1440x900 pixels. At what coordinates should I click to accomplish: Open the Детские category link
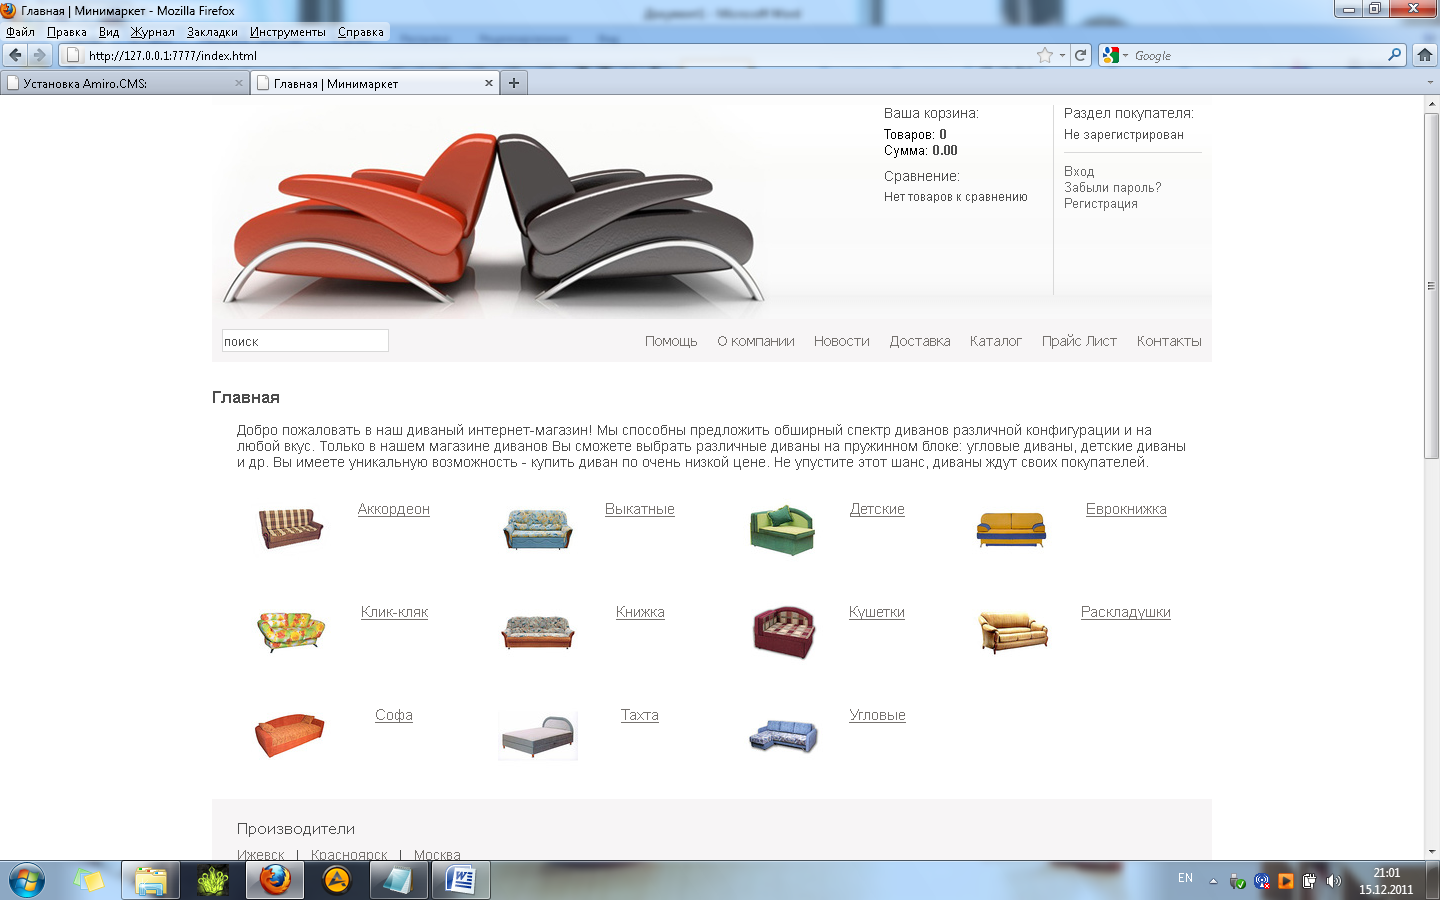(x=877, y=509)
